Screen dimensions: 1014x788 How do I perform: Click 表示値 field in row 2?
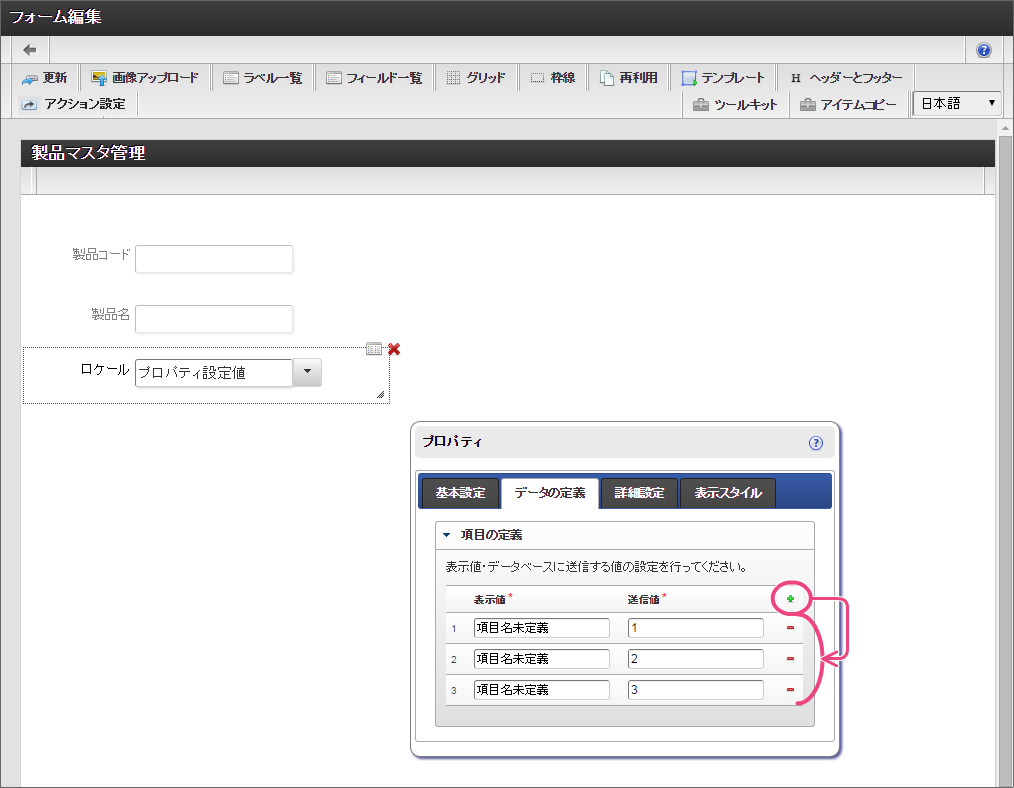tap(541, 659)
